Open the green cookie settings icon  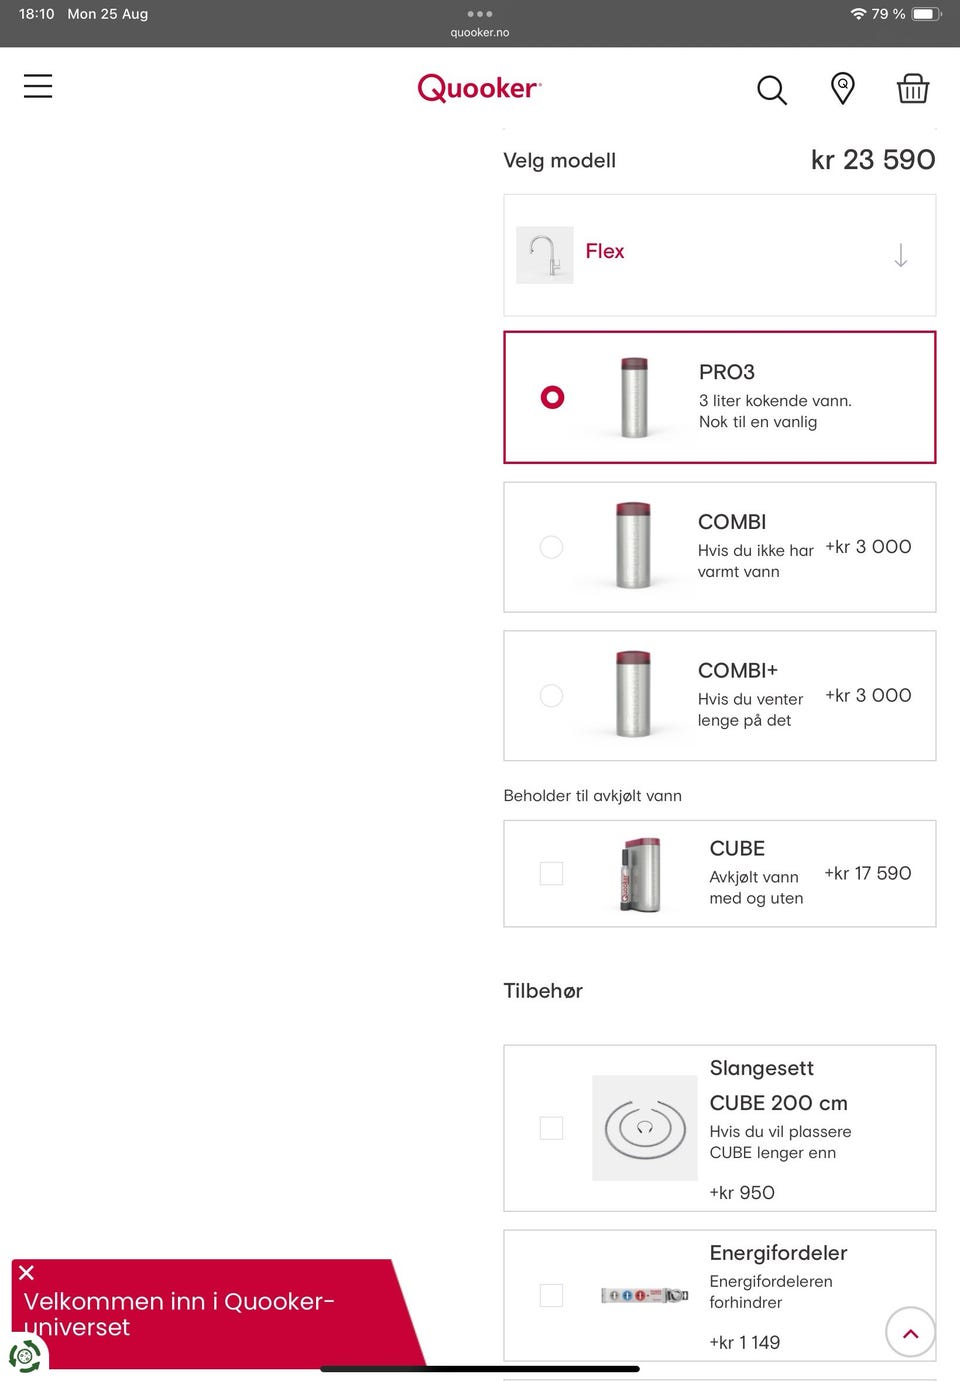[25, 1356]
